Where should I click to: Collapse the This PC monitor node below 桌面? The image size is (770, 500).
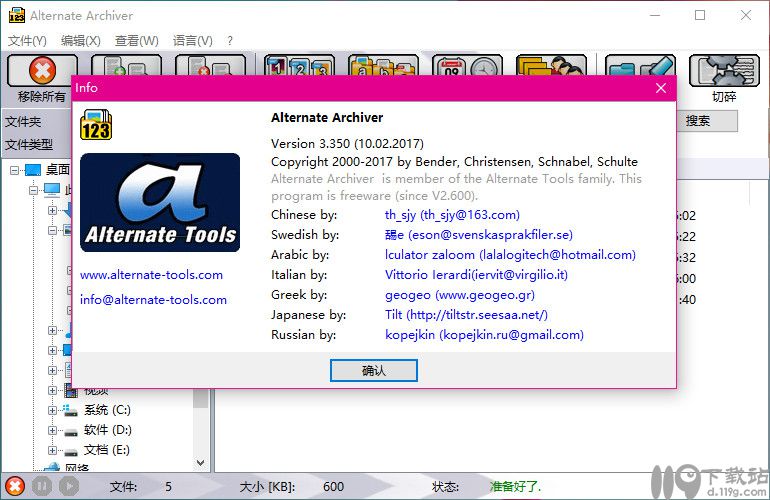tap(33, 190)
